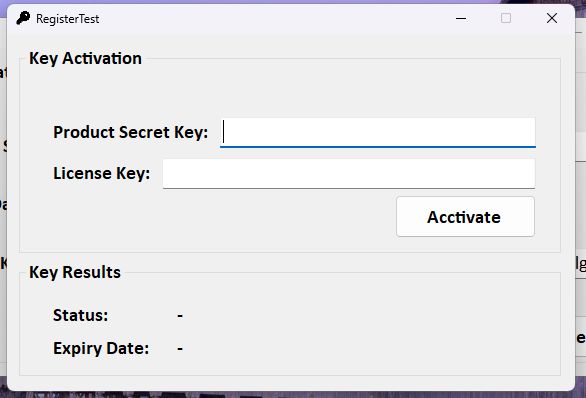Select the "Expiry Date:" label
The height and width of the screenshot is (398, 586).
[101, 348]
